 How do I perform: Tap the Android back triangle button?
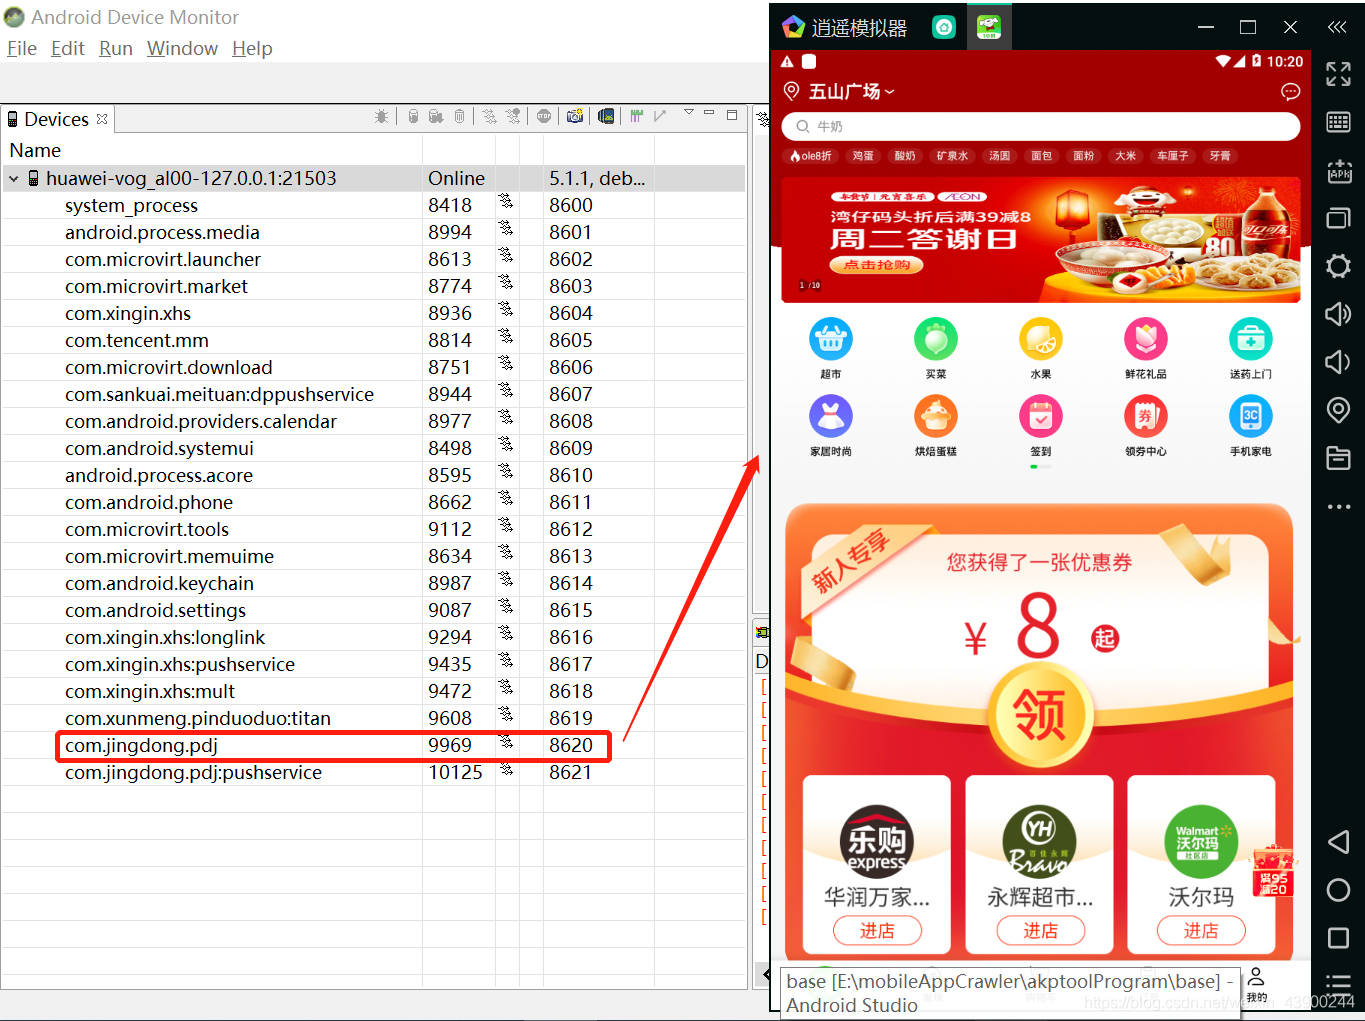pos(1338,842)
